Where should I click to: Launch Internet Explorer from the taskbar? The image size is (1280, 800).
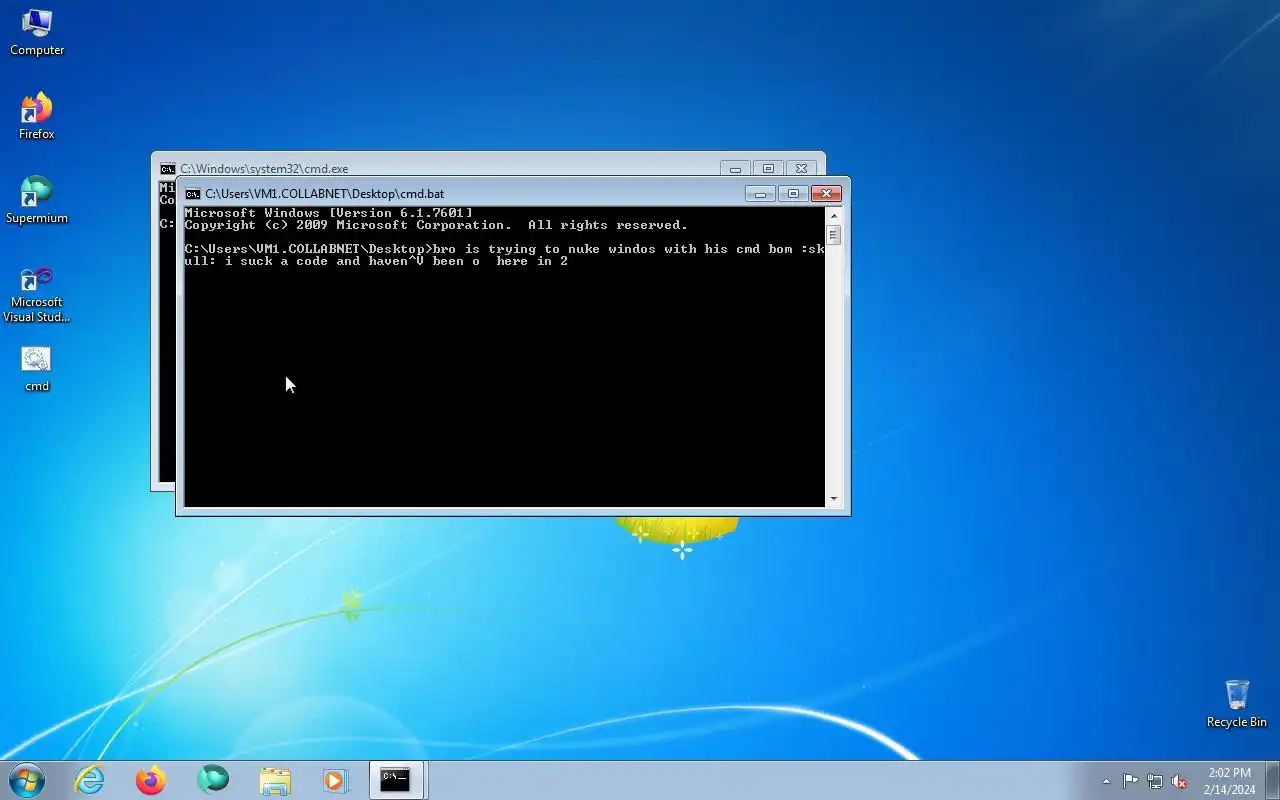click(90, 780)
